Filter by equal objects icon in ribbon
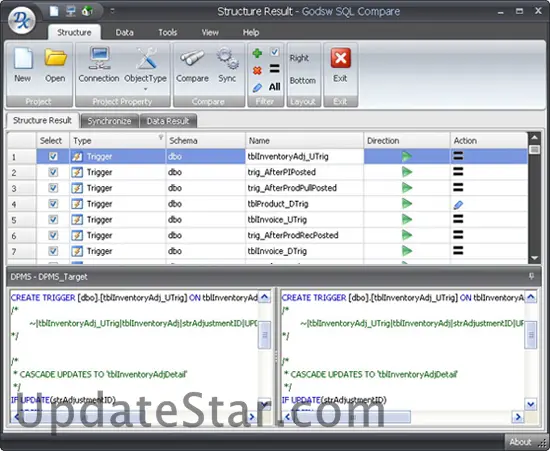This screenshot has width=550, height=451. 274,69
